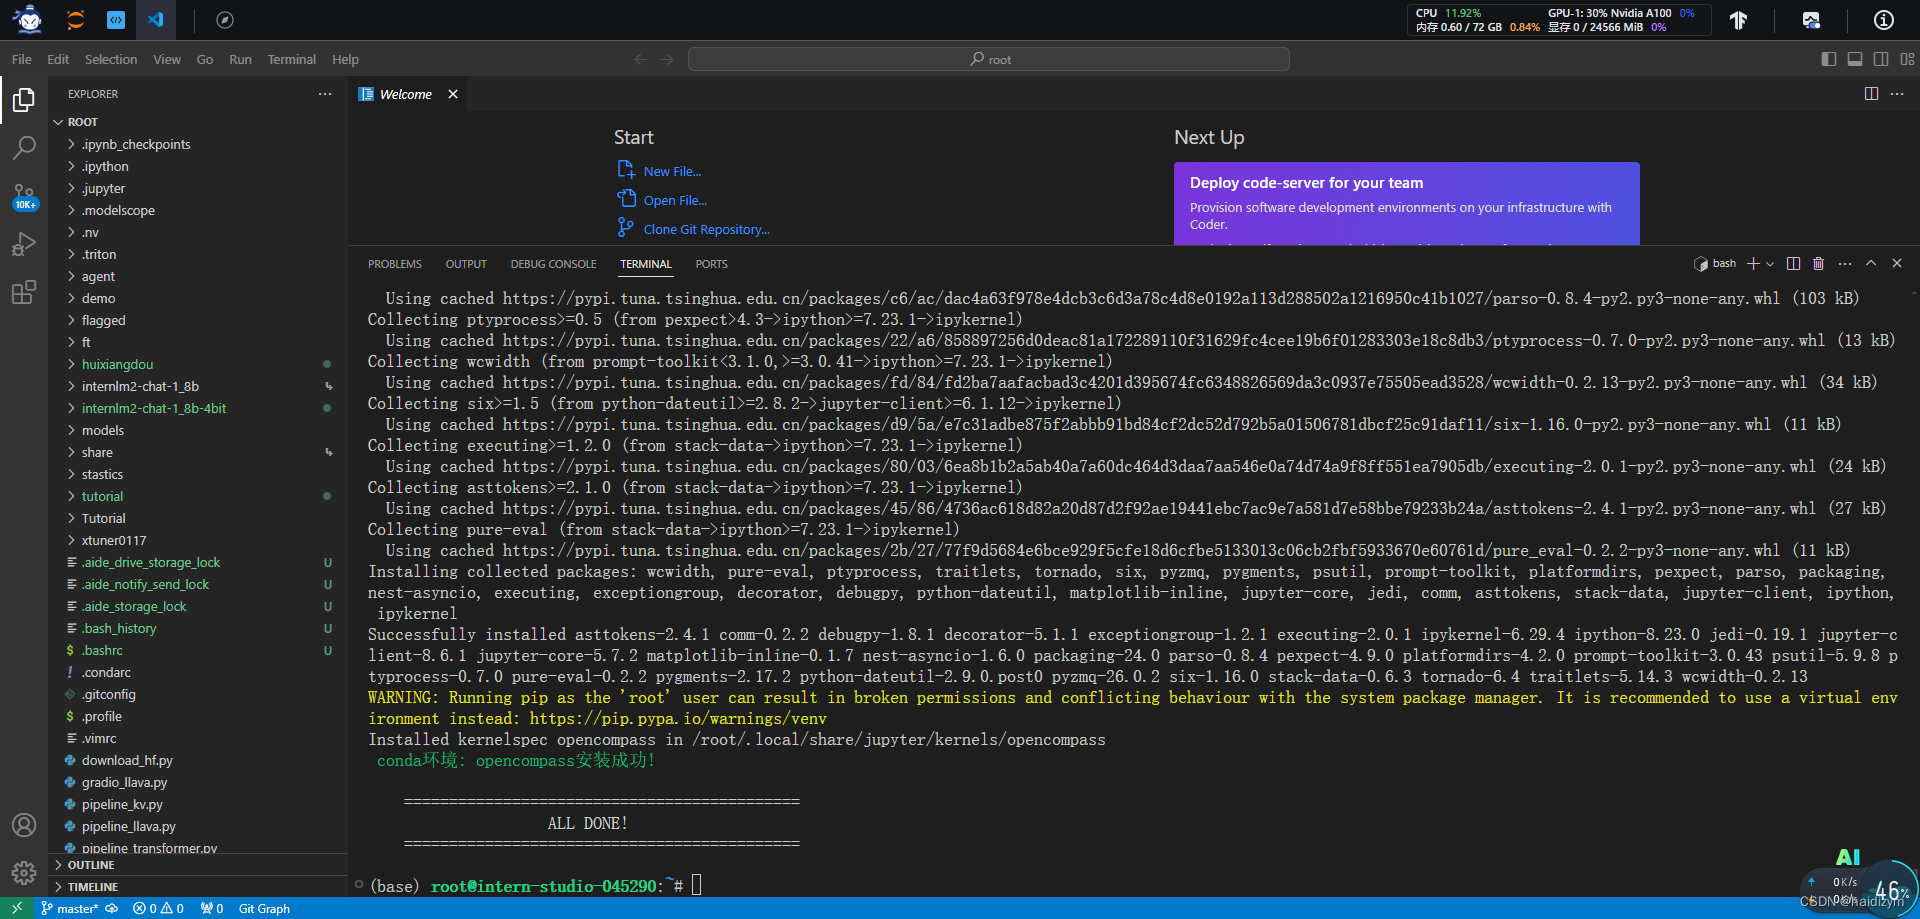Open Deploy code-server for your team card
This screenshot has height=919, width=1920.
coord(1406,203)
